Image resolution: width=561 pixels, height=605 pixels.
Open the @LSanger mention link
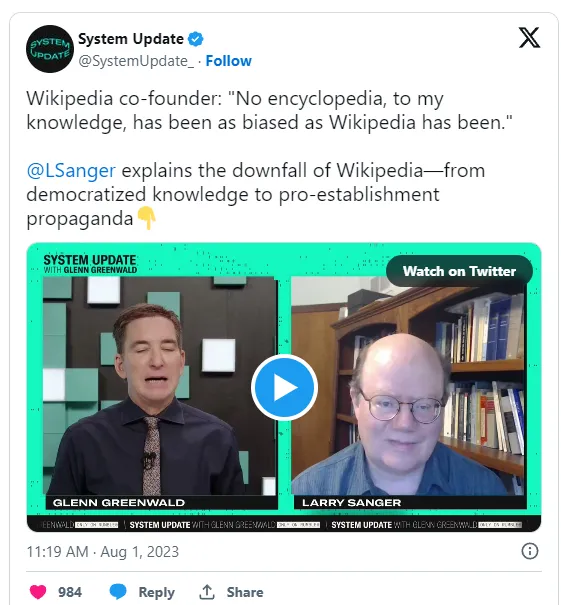[71, 170]
